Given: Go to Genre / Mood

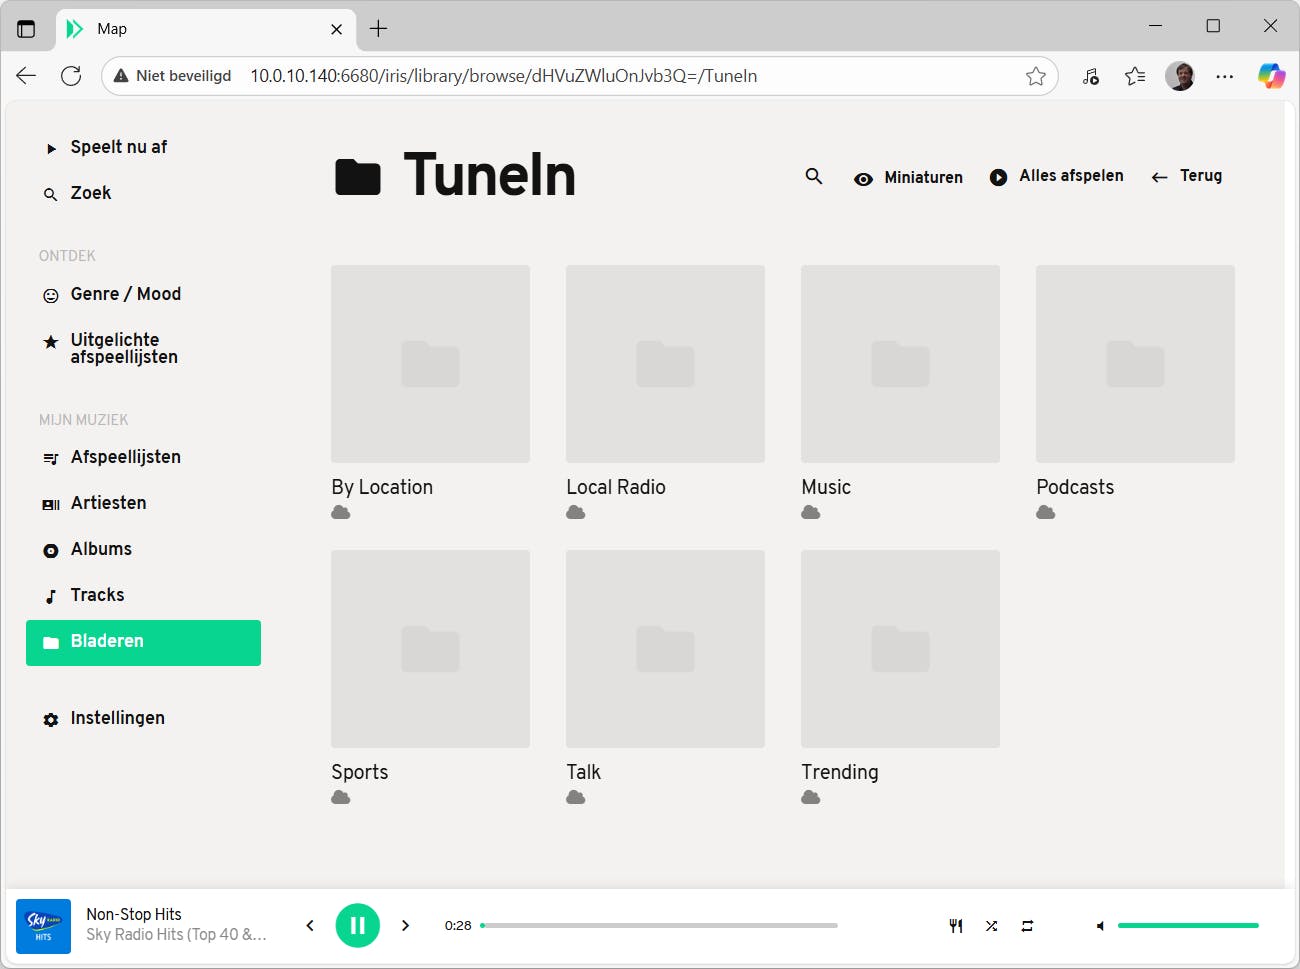Looking at the screenshot, I should point(125,294).
